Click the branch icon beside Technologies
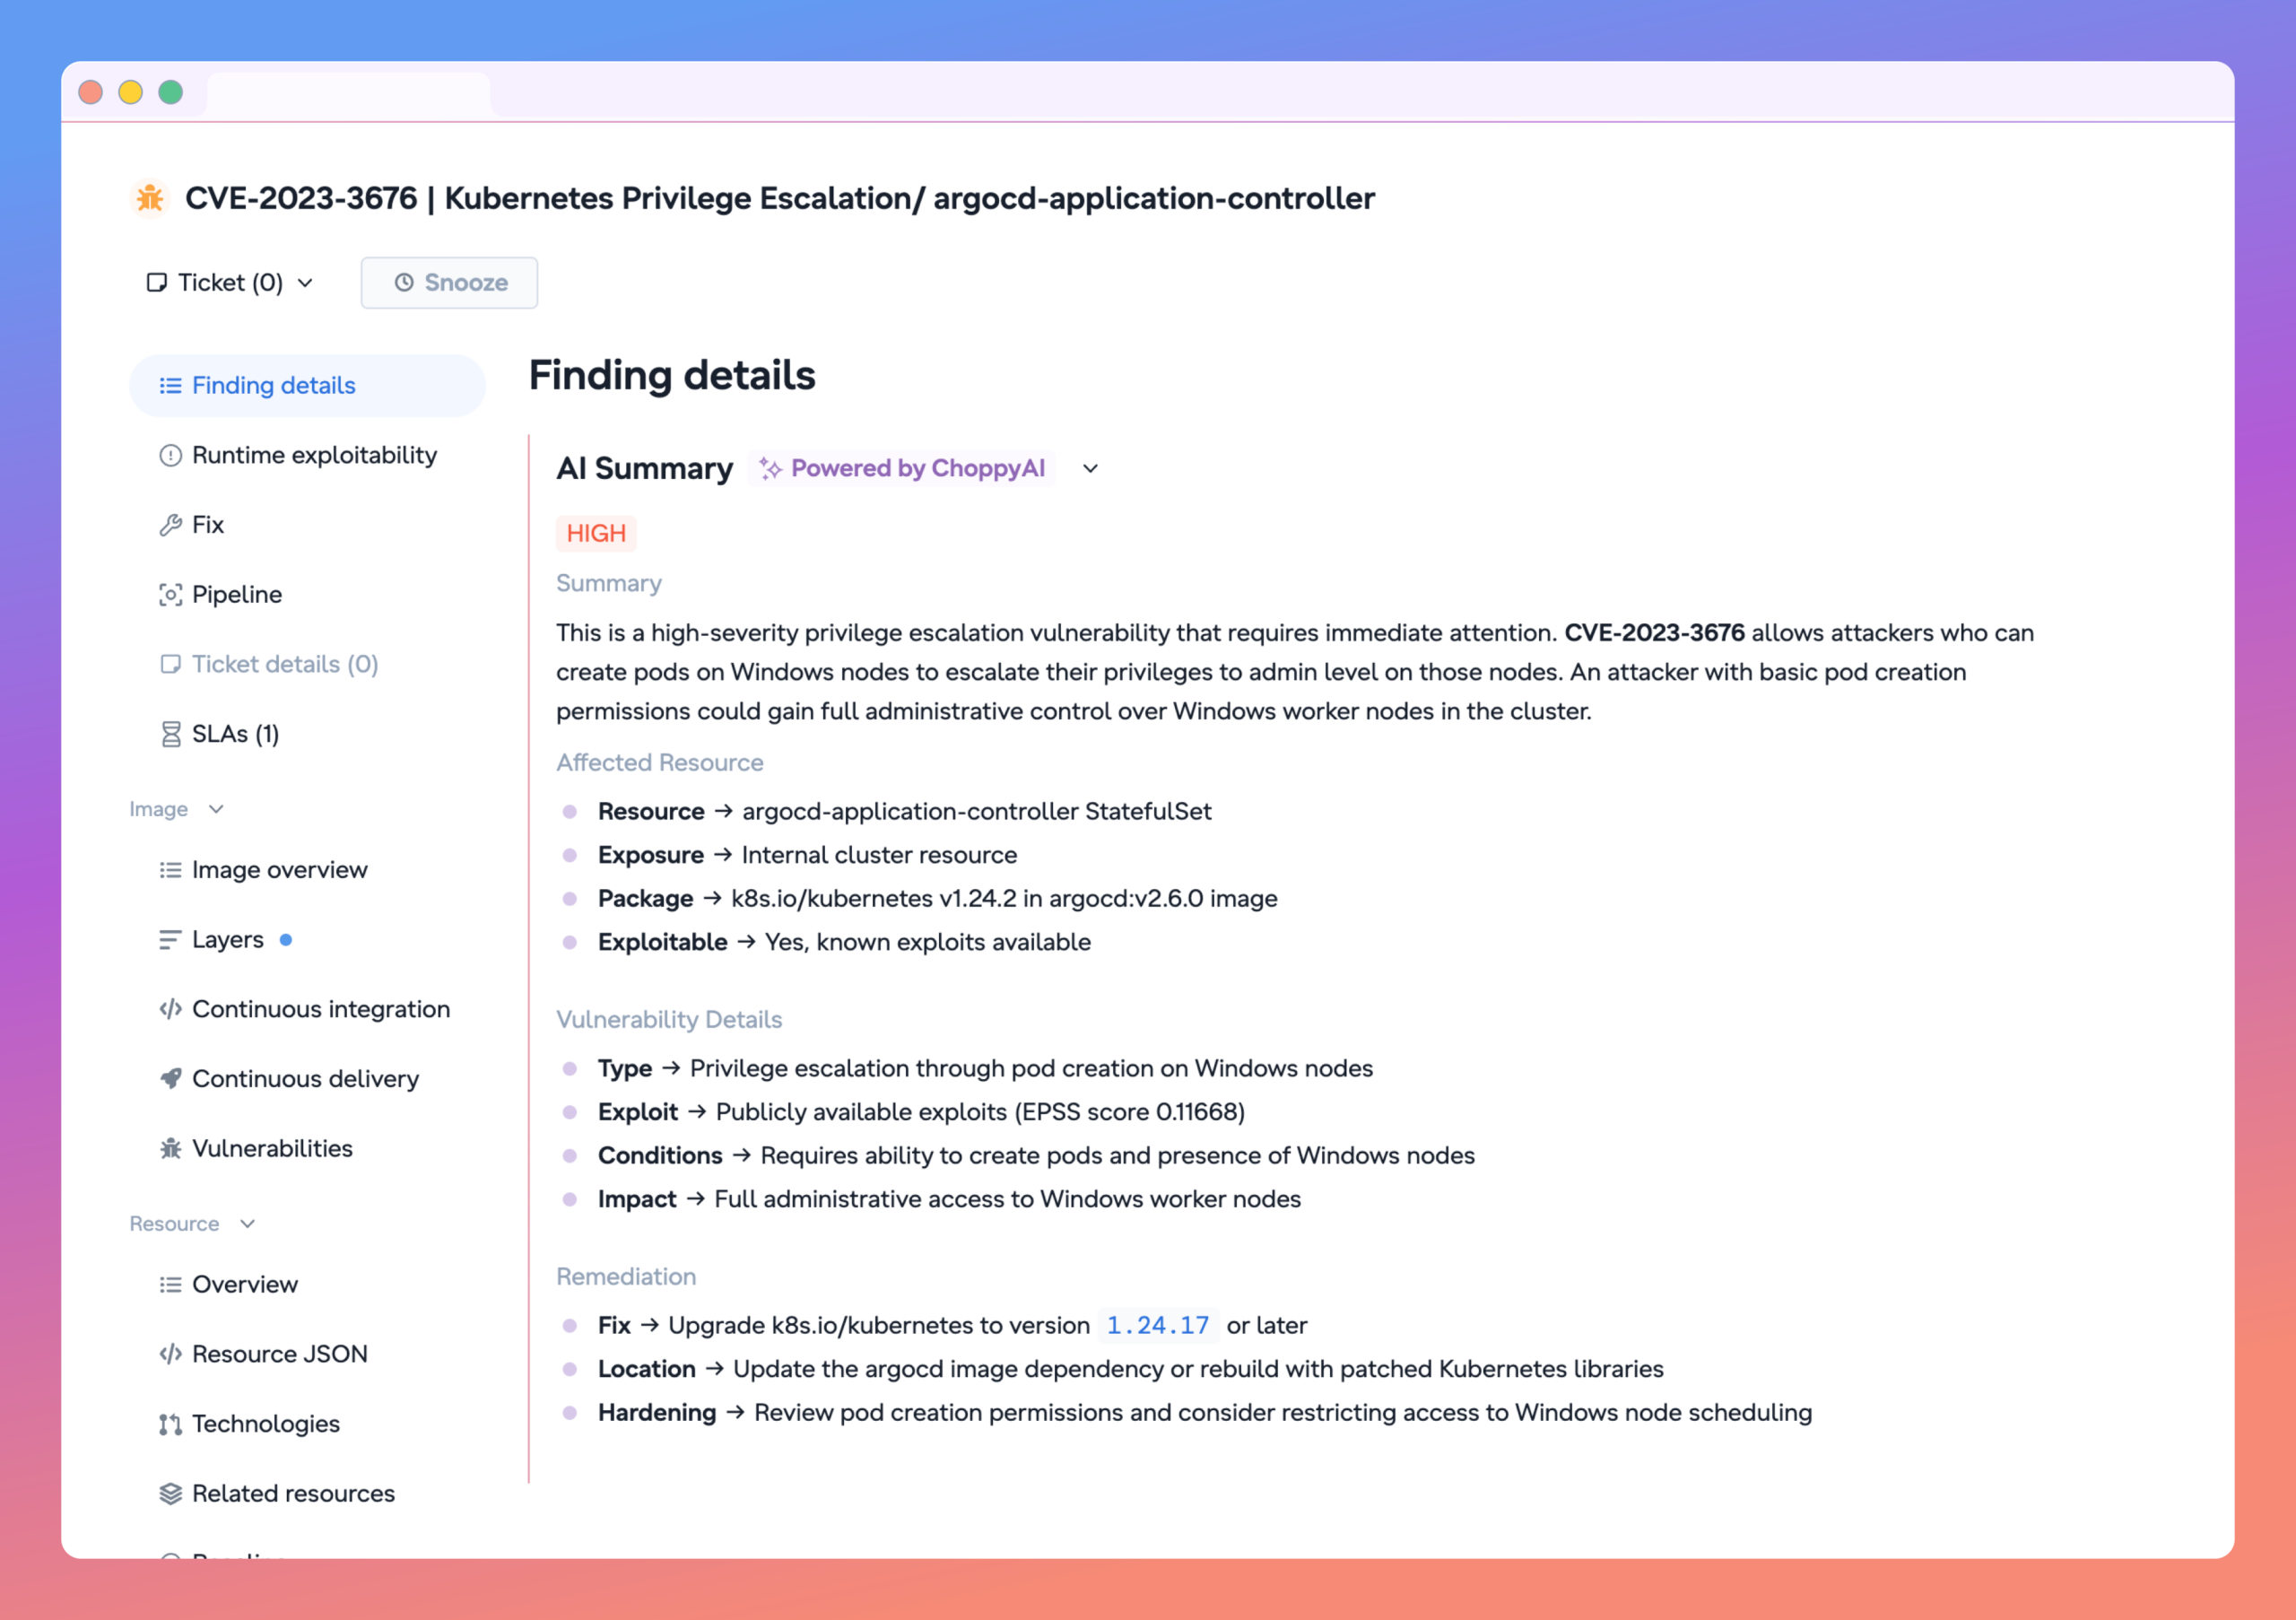The image size is (2296, 1620). click(171, 1425)
